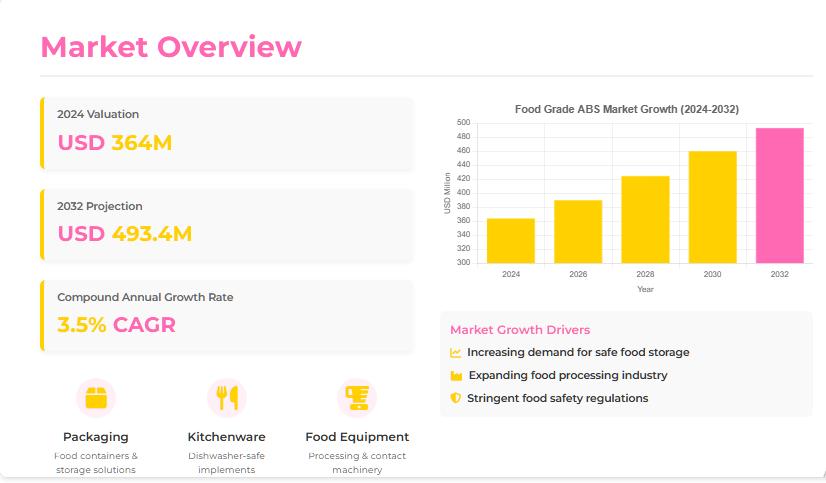The height and width of the screenshot is (483, 826).
Task: Click the 2024 Valuation card
Action: coord(227,133)
